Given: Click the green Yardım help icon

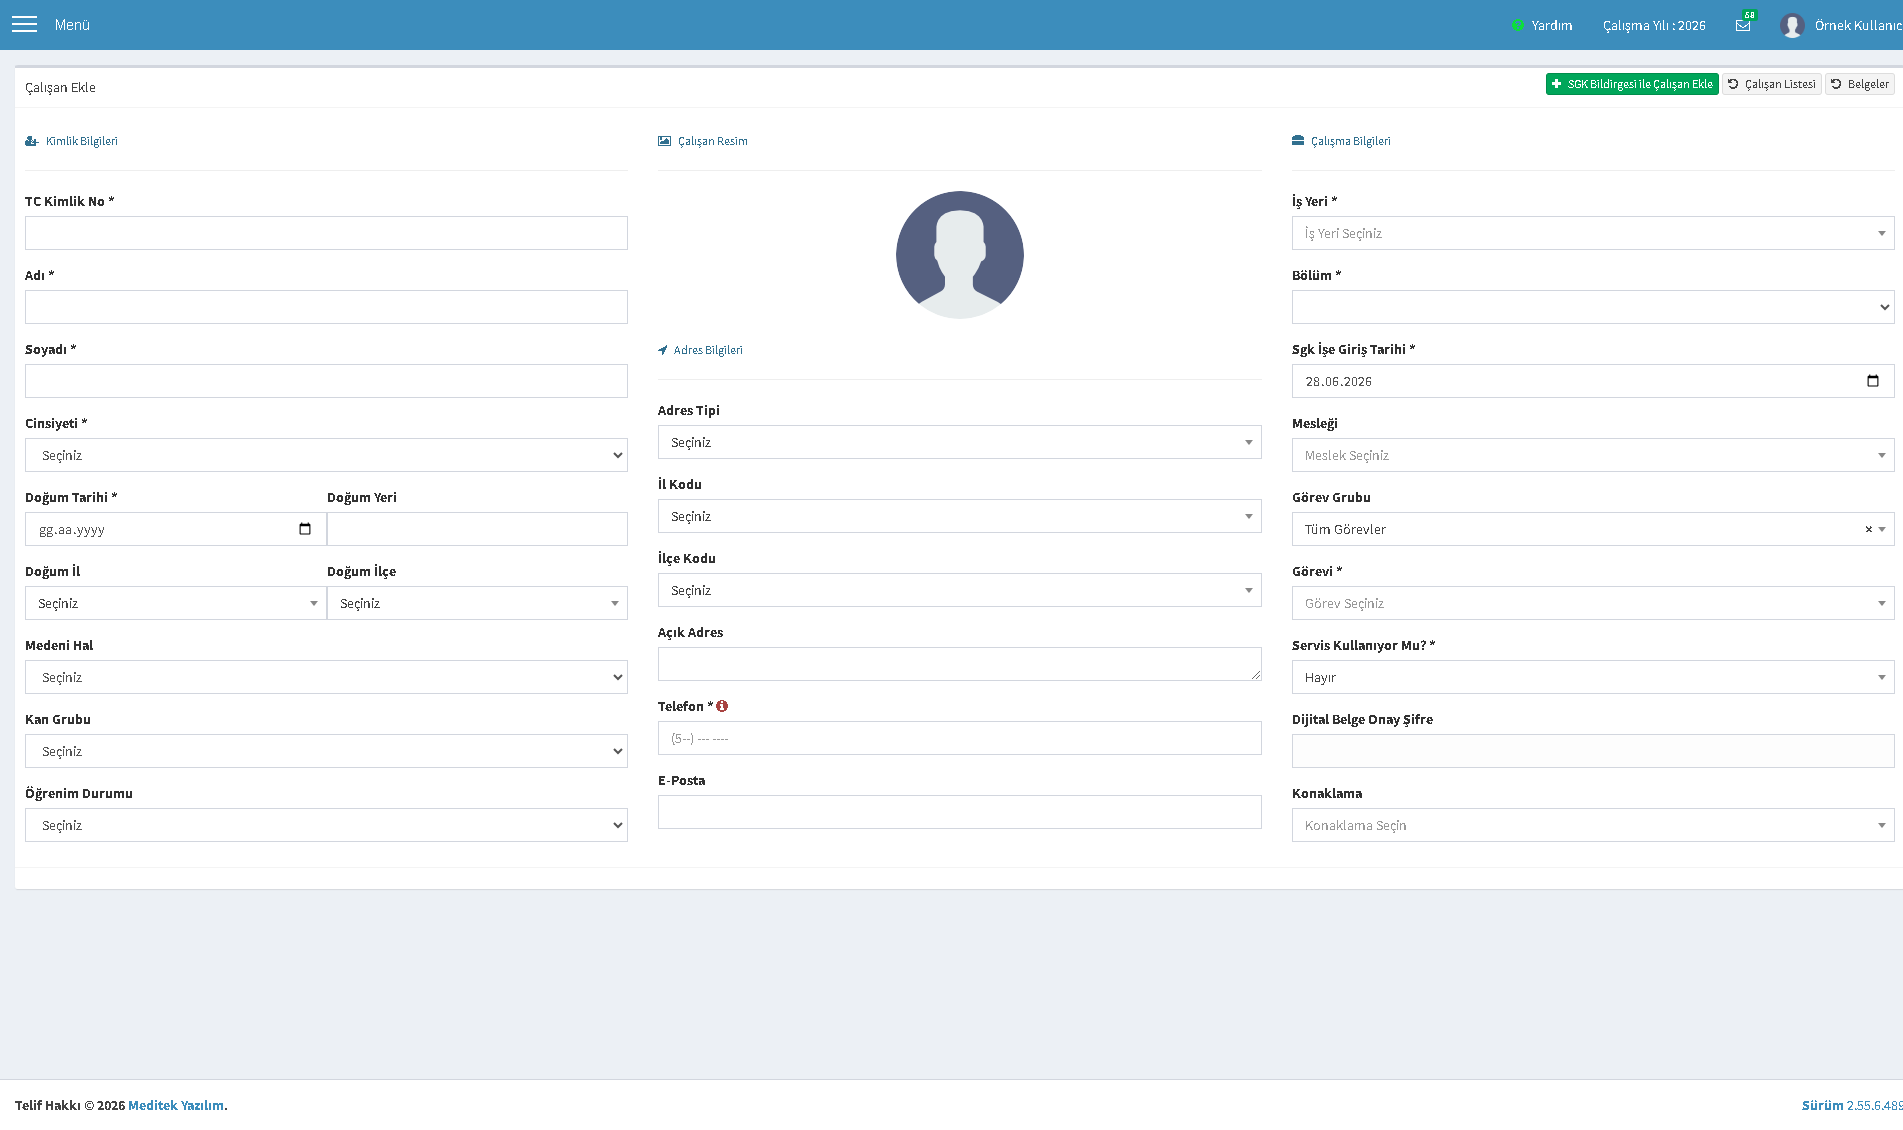Looking at the screenshot, I should point(1518,25).
